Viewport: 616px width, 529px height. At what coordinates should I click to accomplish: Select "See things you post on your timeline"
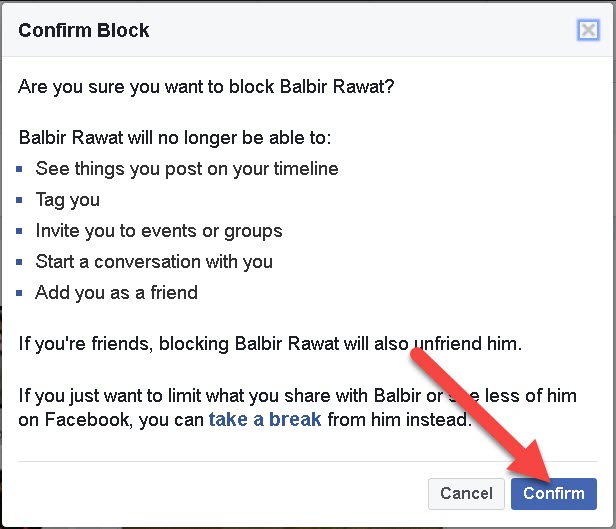click(186, 169)
